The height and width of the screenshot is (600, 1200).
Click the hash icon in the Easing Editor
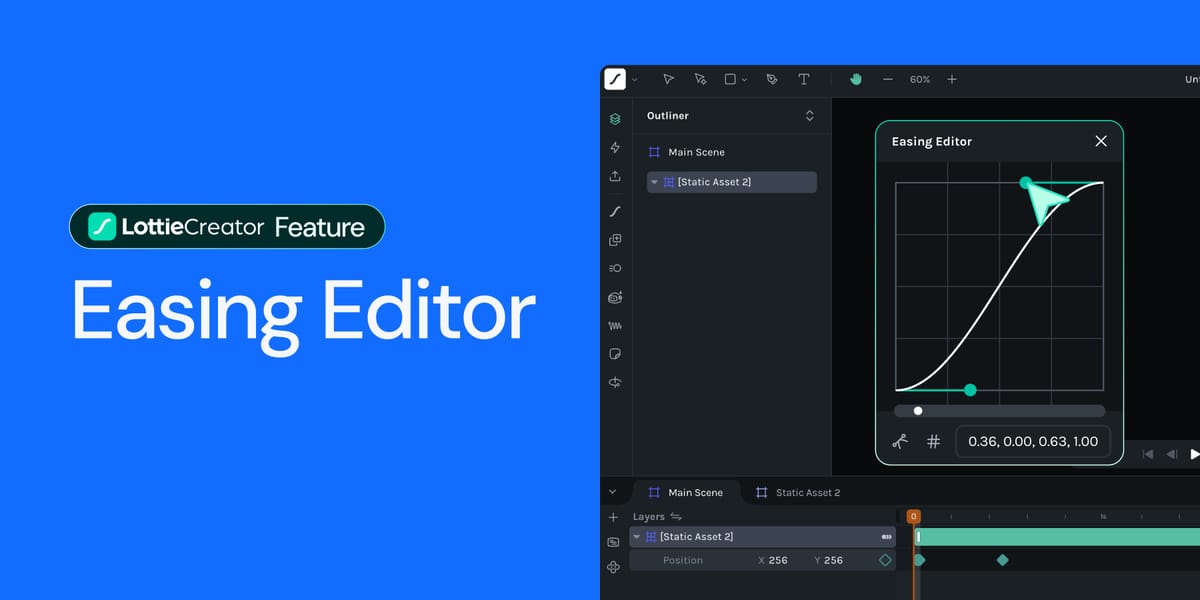[x=934, y=441]
